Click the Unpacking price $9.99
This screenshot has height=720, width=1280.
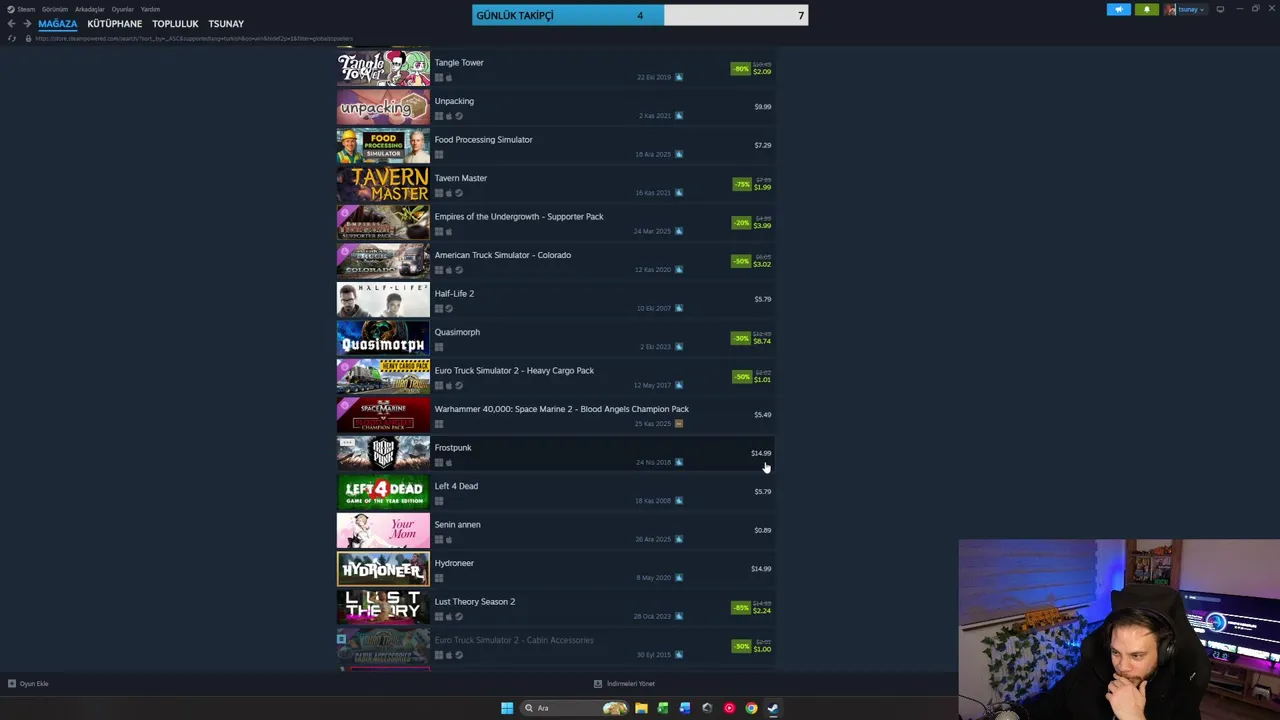(763, 107)
